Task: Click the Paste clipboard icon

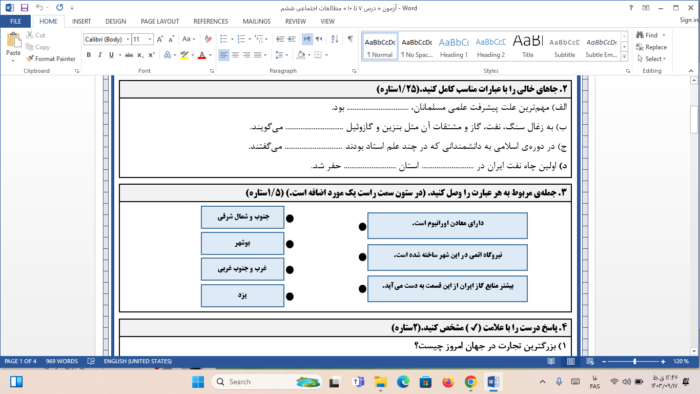Action: 13,41
